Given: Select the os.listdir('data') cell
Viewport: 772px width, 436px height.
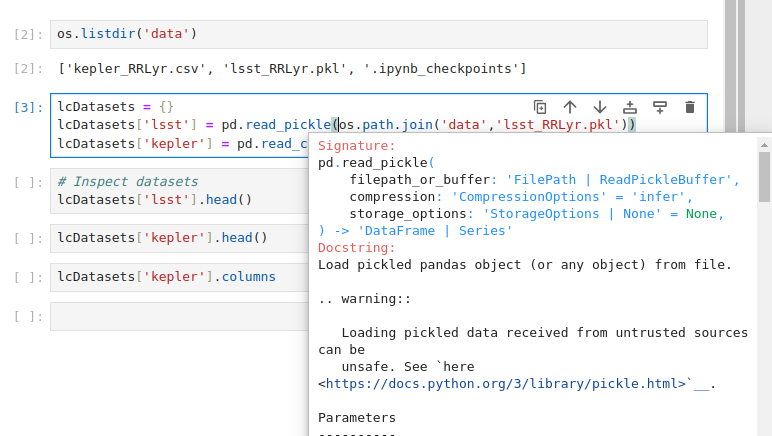Looking at the screenshot, I should 379,34.
